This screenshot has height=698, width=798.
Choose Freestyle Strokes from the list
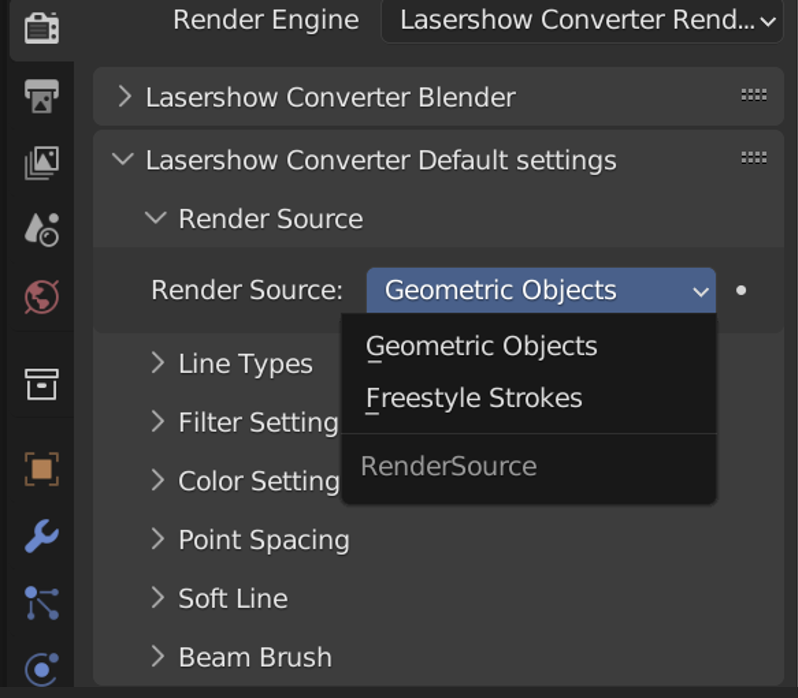474,398
